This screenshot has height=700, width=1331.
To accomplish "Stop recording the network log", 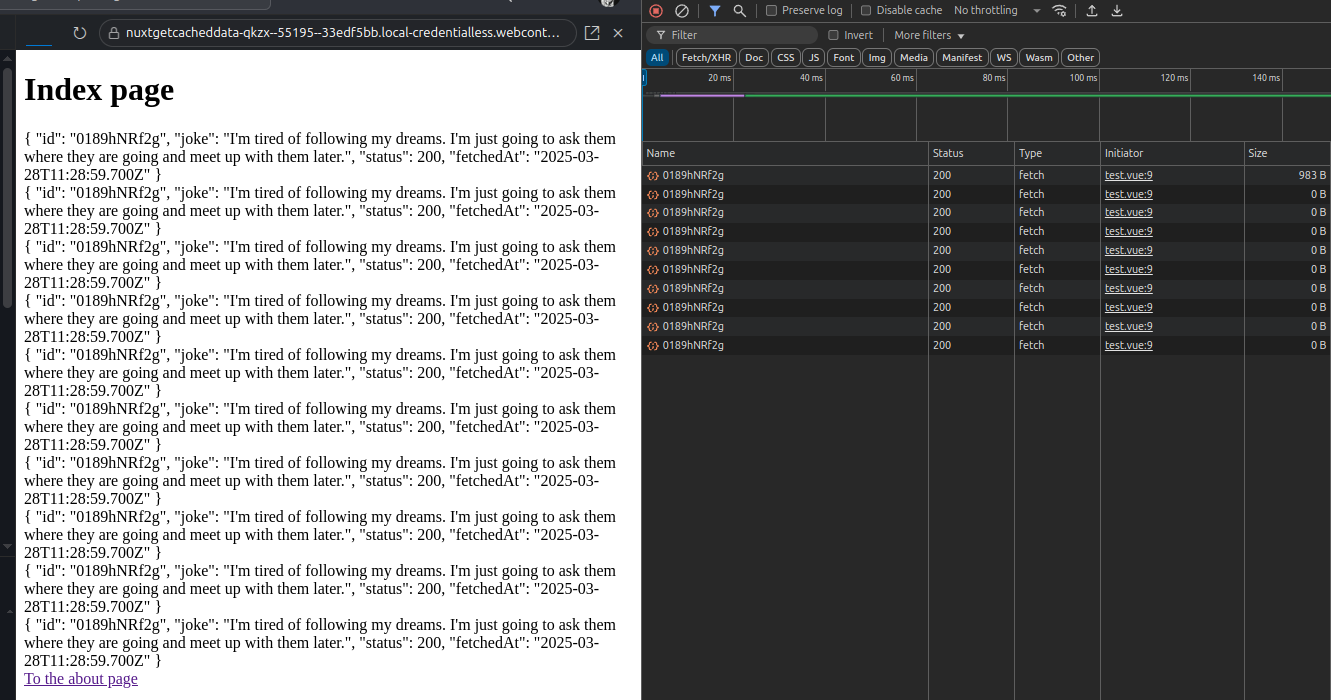I will tap(656, 11).
